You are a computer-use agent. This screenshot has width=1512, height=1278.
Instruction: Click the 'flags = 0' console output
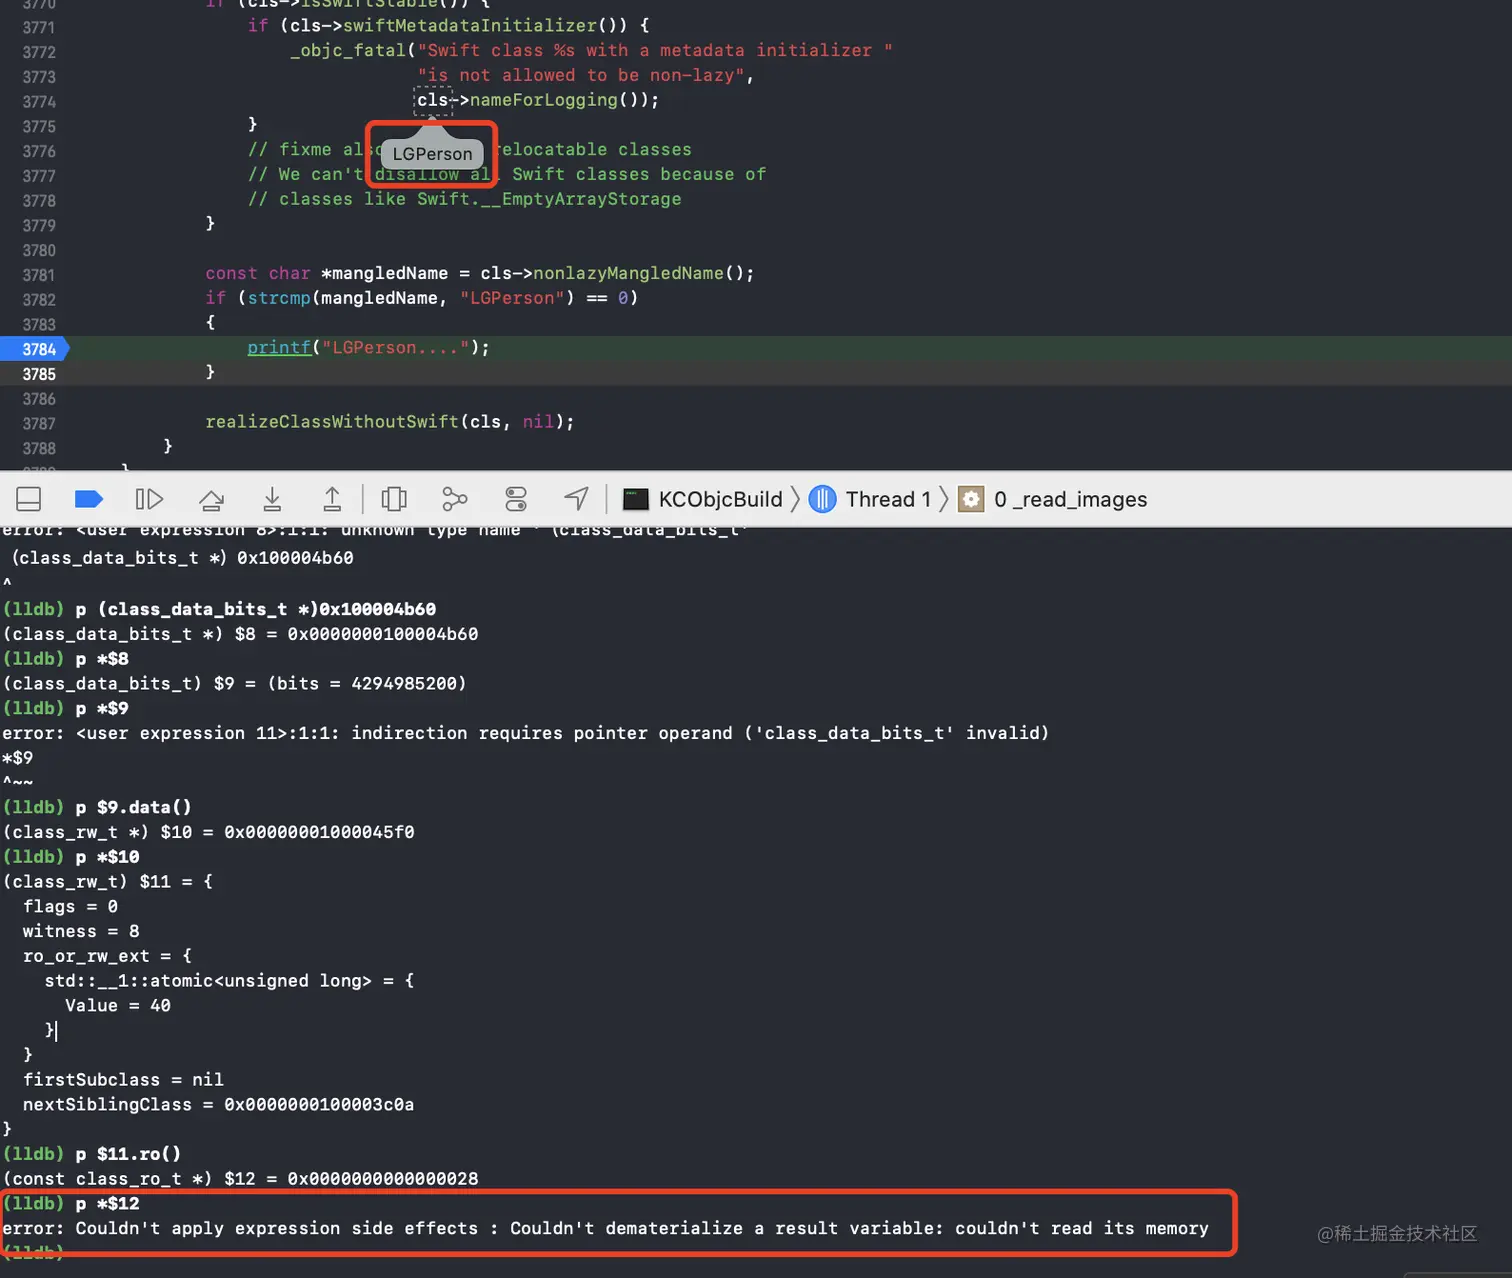(70, 906)
